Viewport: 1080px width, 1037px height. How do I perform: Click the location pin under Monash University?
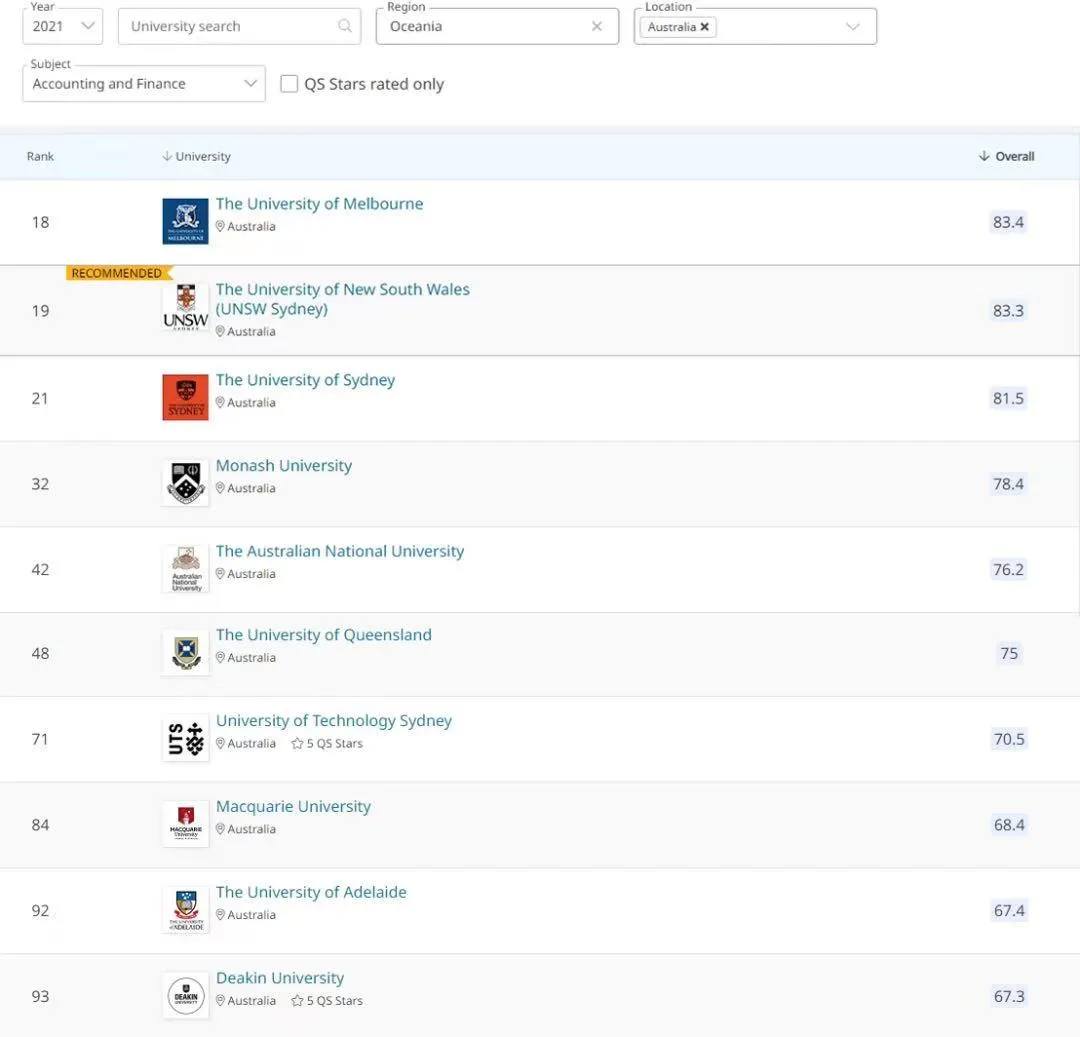click(x=220, y=488)
